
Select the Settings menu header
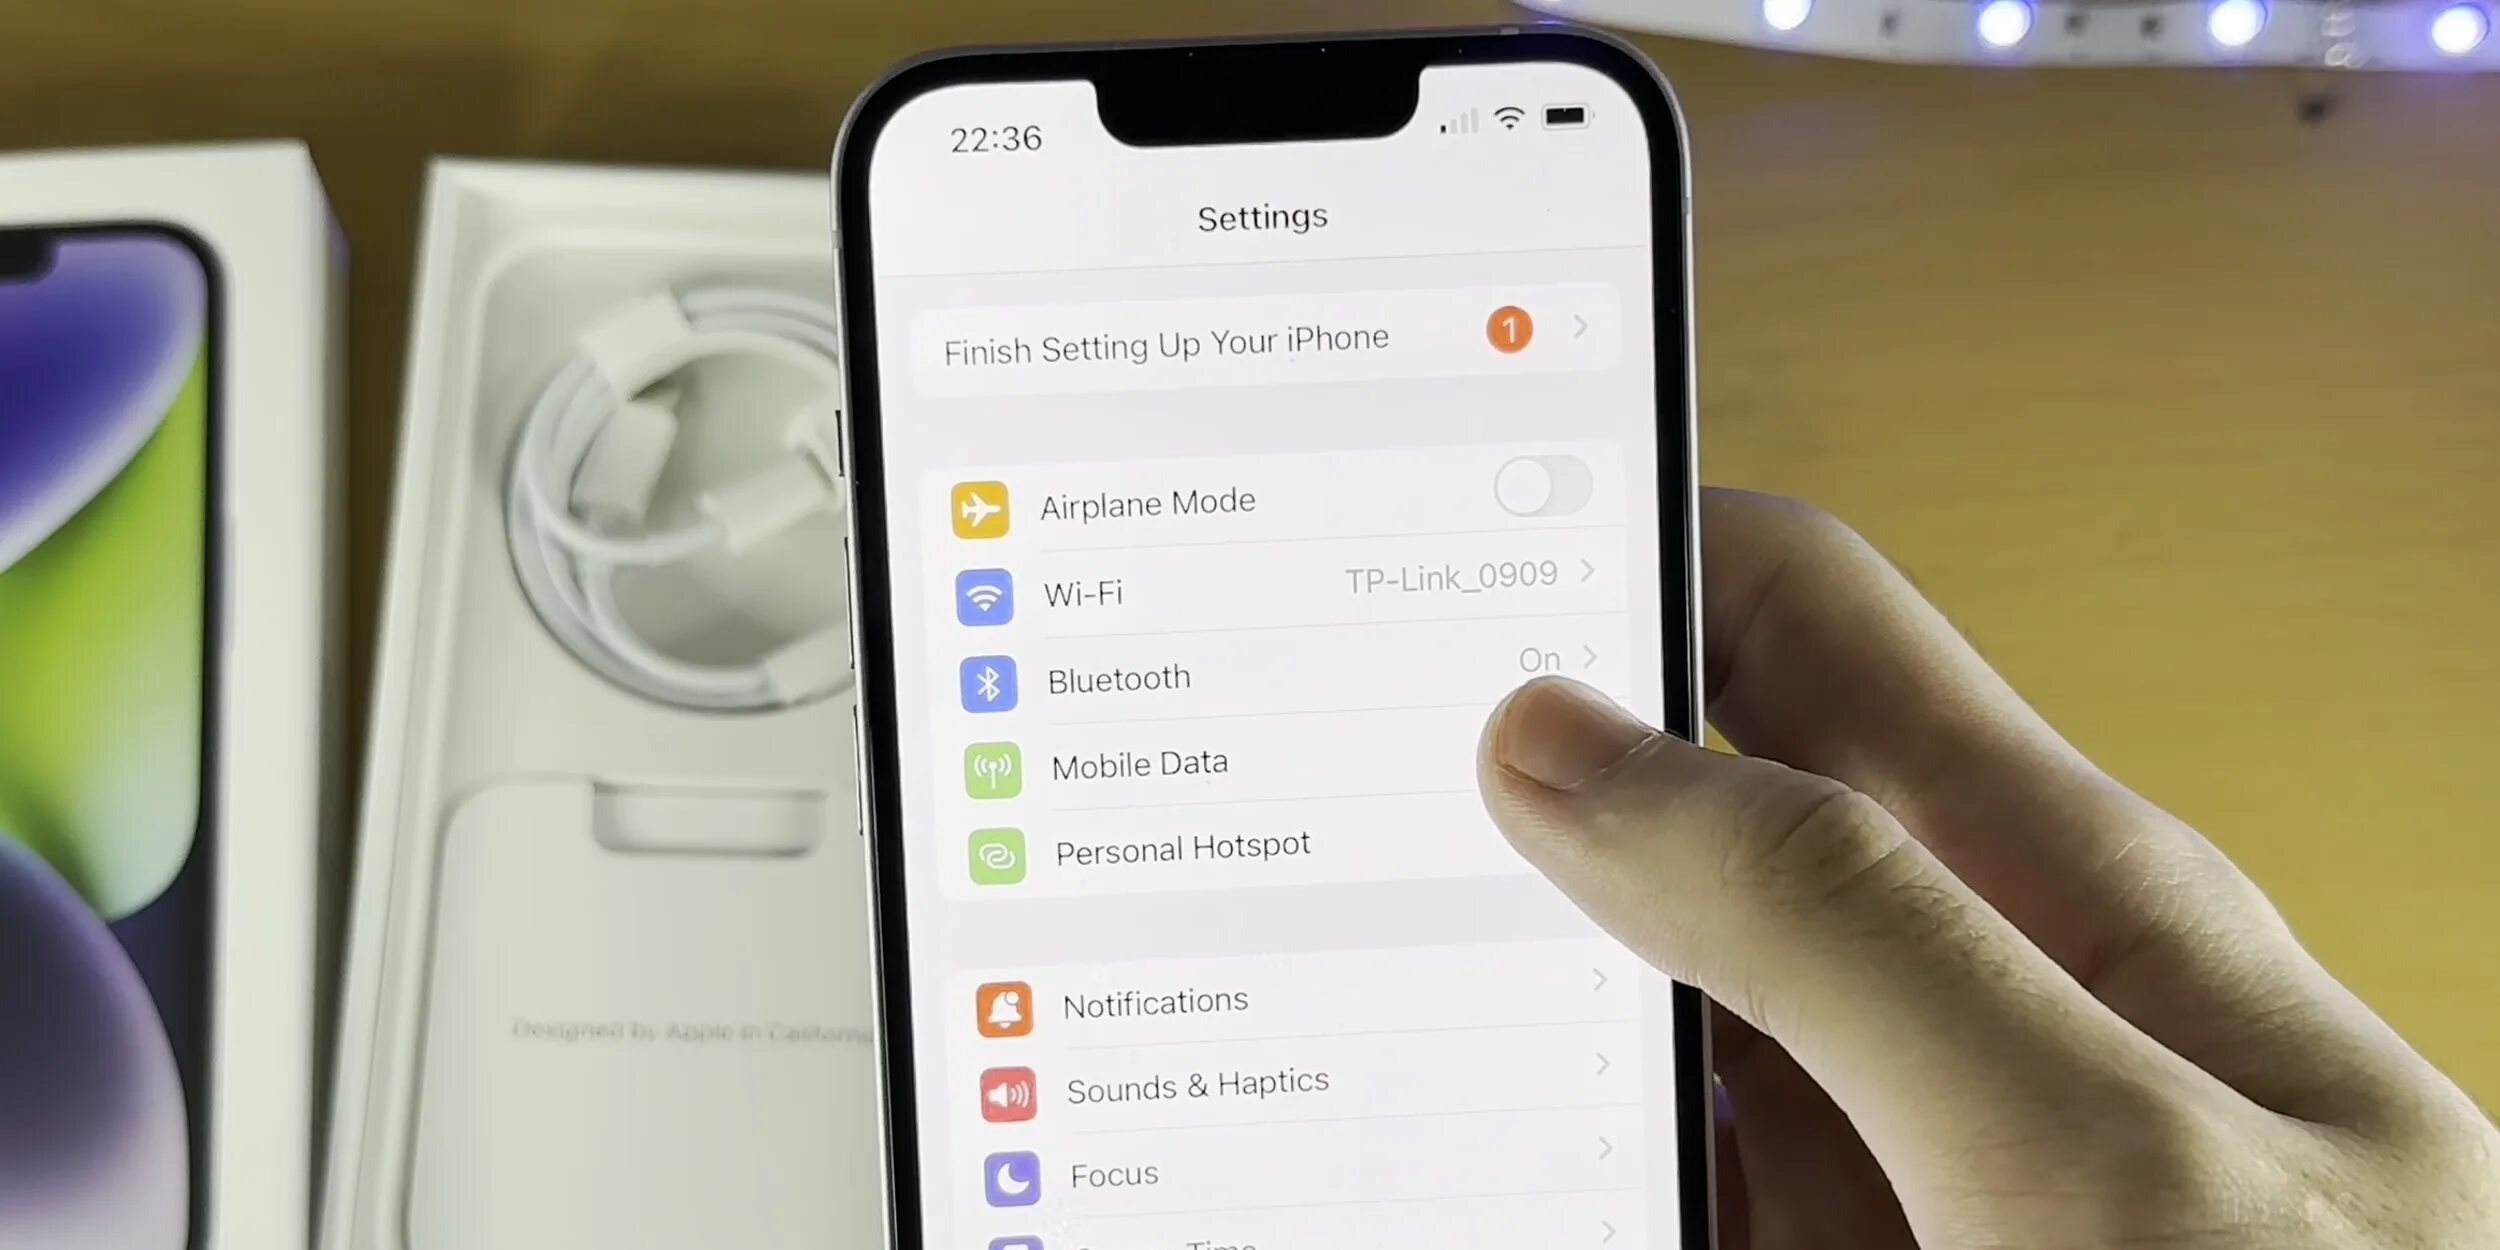[x=1263, y=215]
